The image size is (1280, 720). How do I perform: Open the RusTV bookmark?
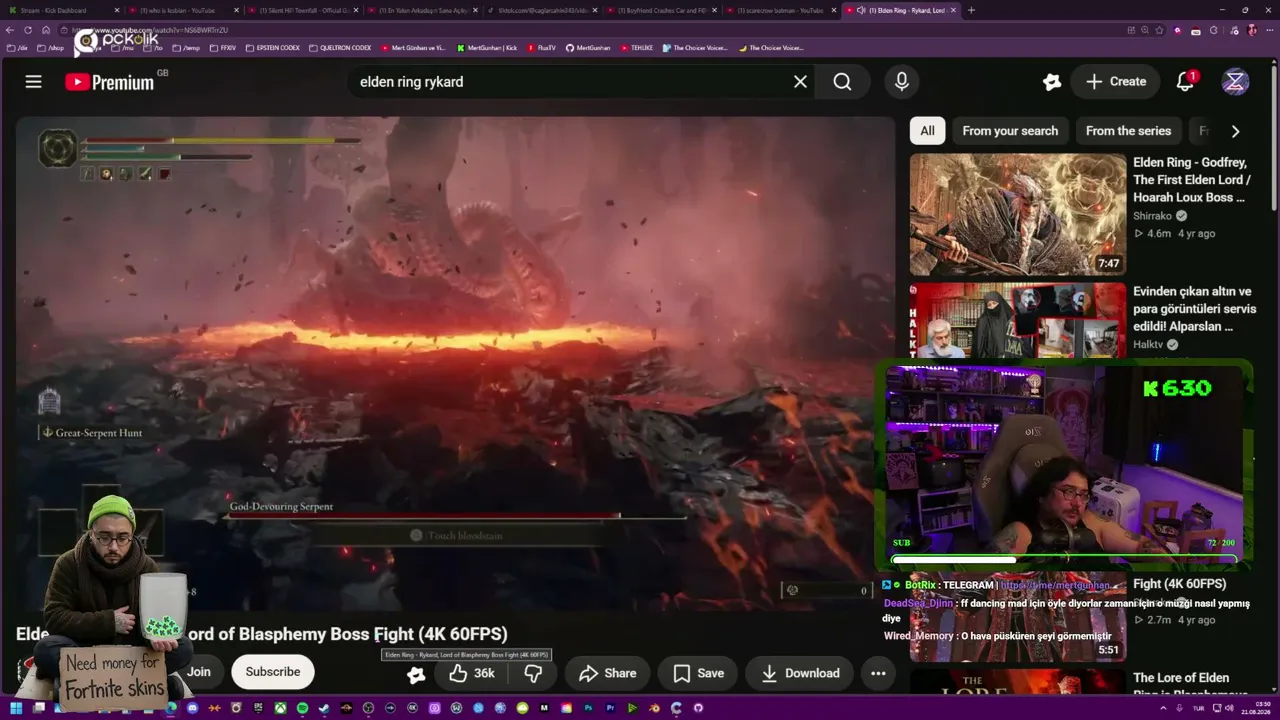pos(541,48)
